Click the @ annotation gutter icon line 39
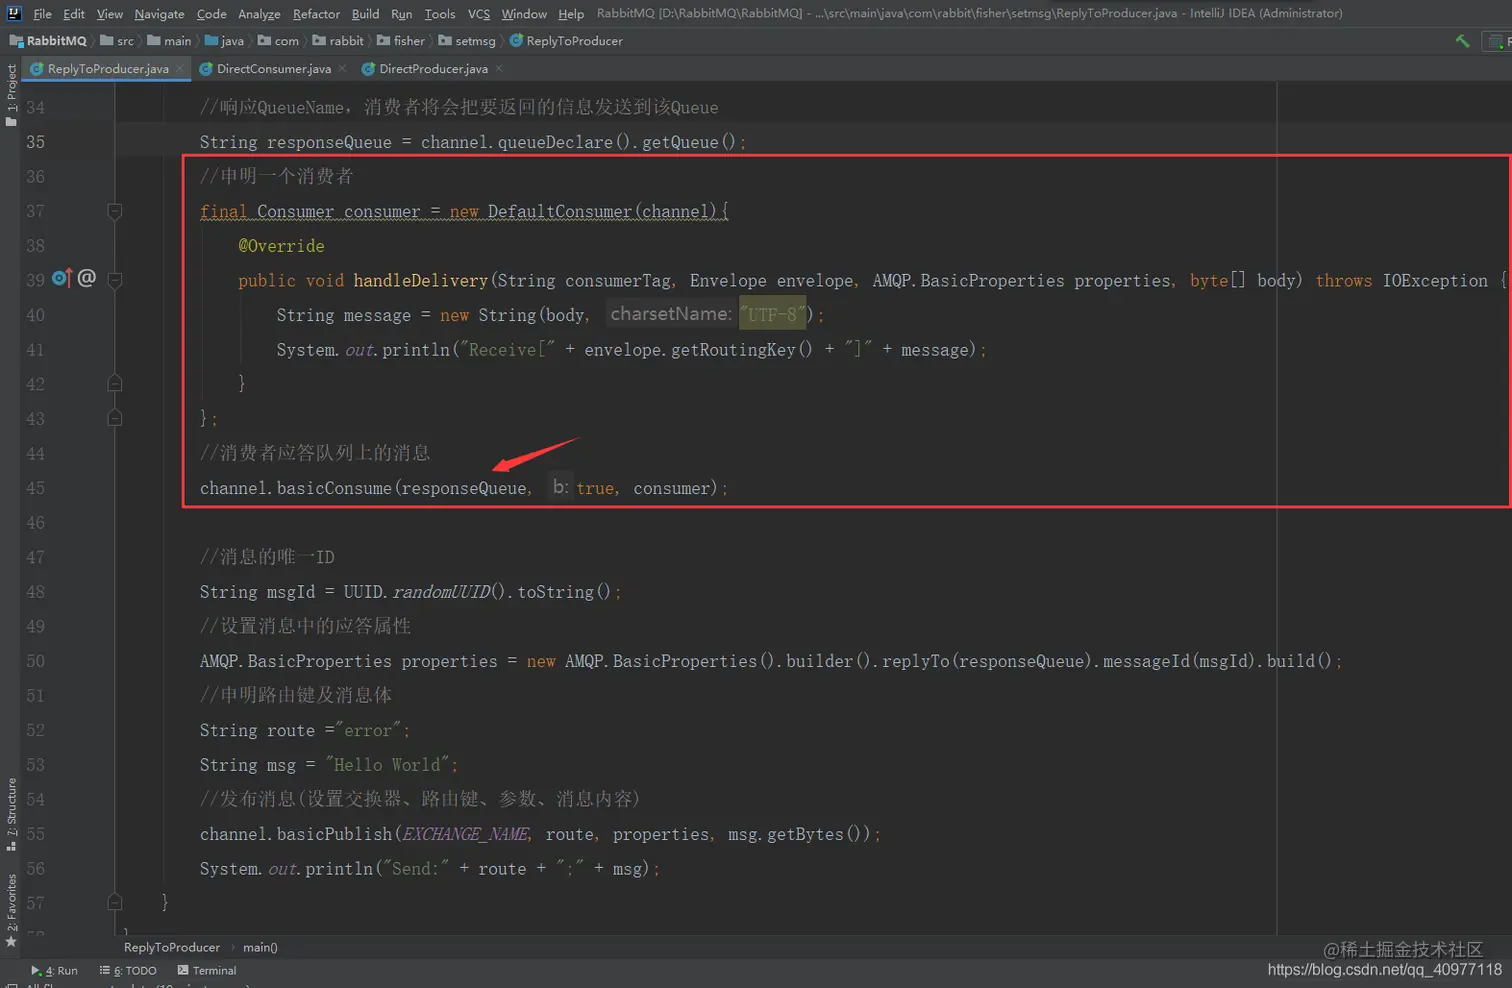The height and width of the screenshot is (988, 1512). coord(87,278)
